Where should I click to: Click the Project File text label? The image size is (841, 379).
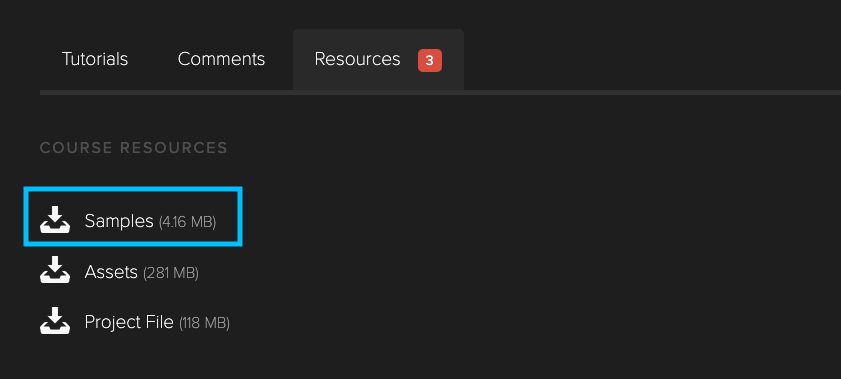click(x=129, y=322)
